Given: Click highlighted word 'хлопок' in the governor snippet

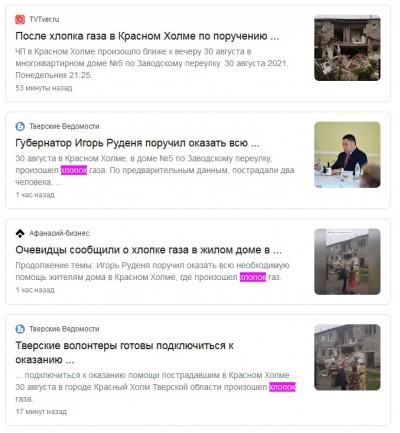Looking at the screenshot, I should (x=74, y=170).
